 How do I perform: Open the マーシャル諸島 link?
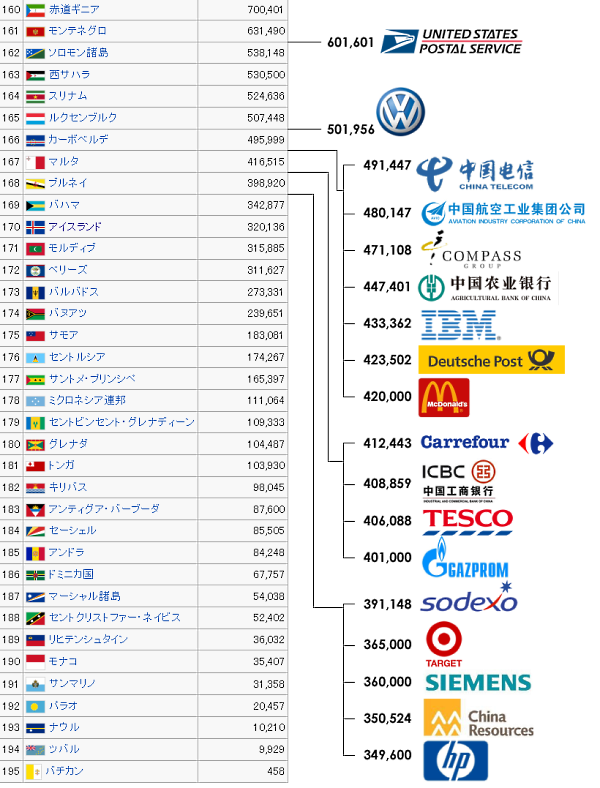(85, 597)
